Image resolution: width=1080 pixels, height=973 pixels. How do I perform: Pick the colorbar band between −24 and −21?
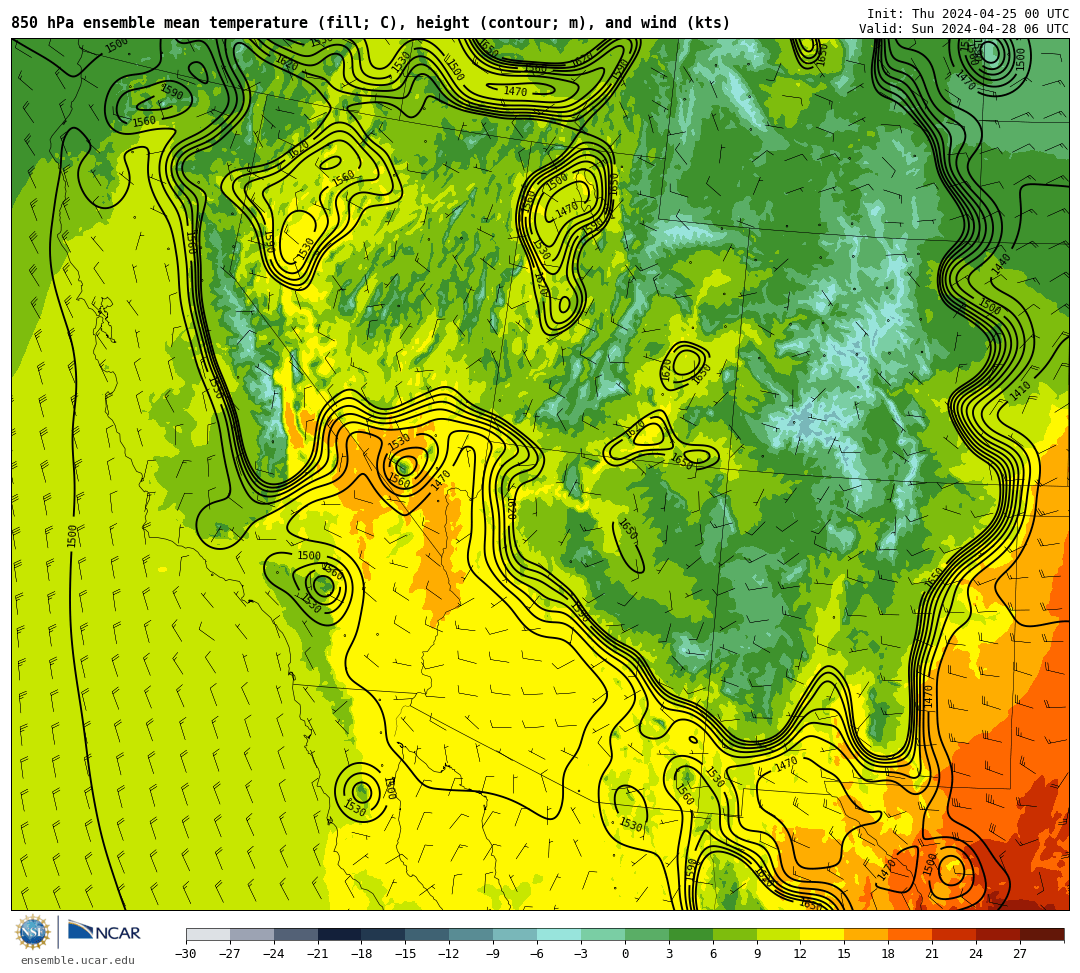(x=296, y=934)
